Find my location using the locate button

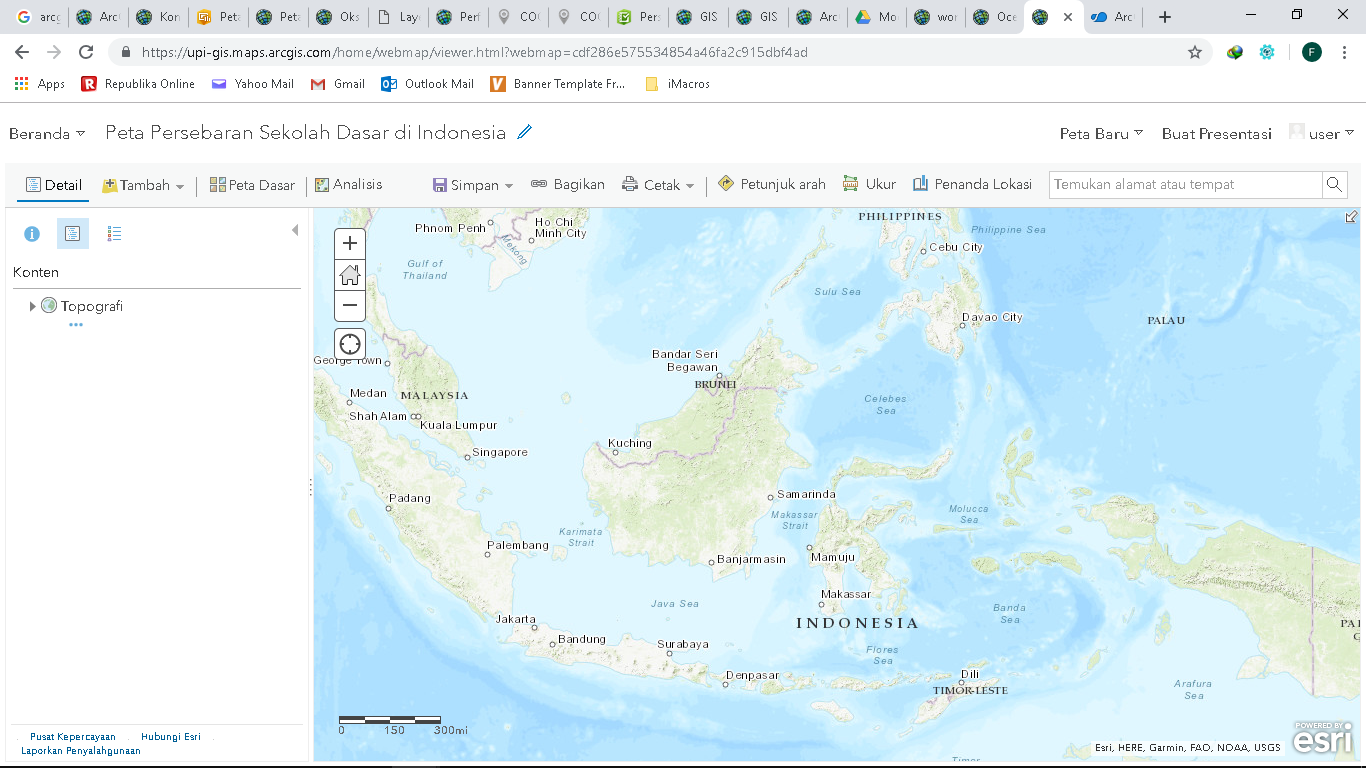point(350,344)
